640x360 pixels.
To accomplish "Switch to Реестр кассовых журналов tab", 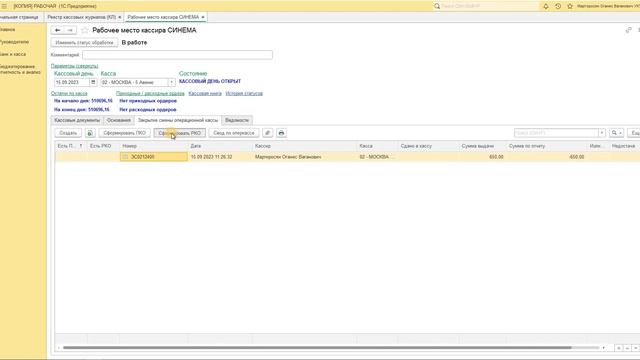I will tap(82, 17).
